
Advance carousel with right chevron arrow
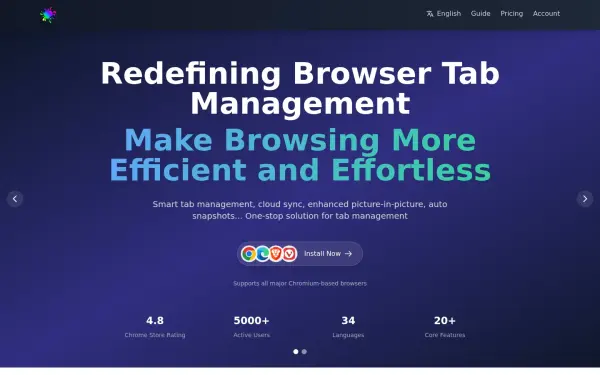point(585,199)
